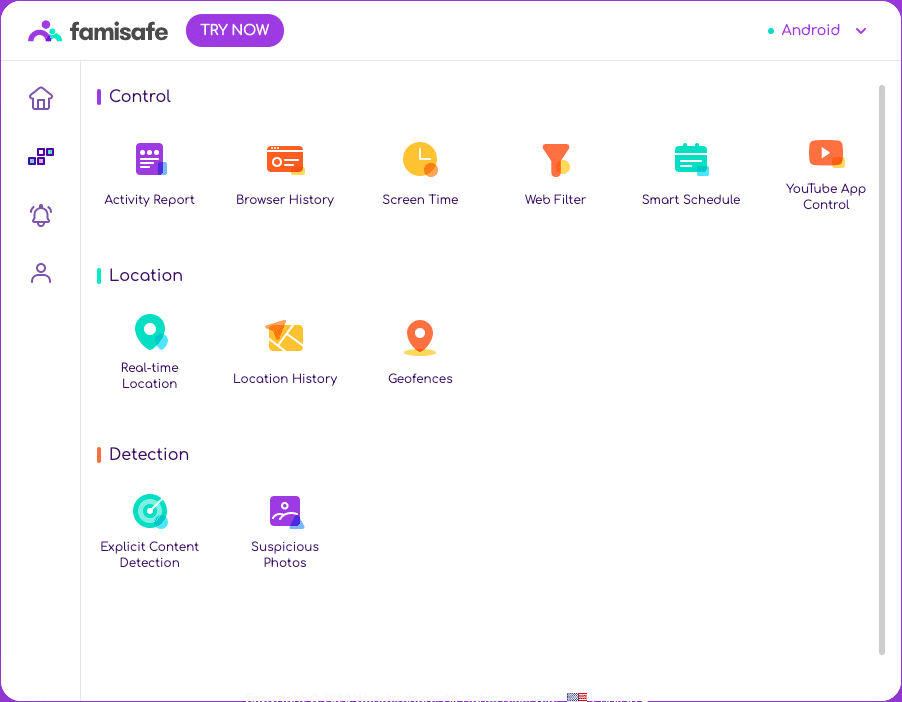View Real-time Location pin icon
The image size is (902, 702).
click(x=150, y=333)
